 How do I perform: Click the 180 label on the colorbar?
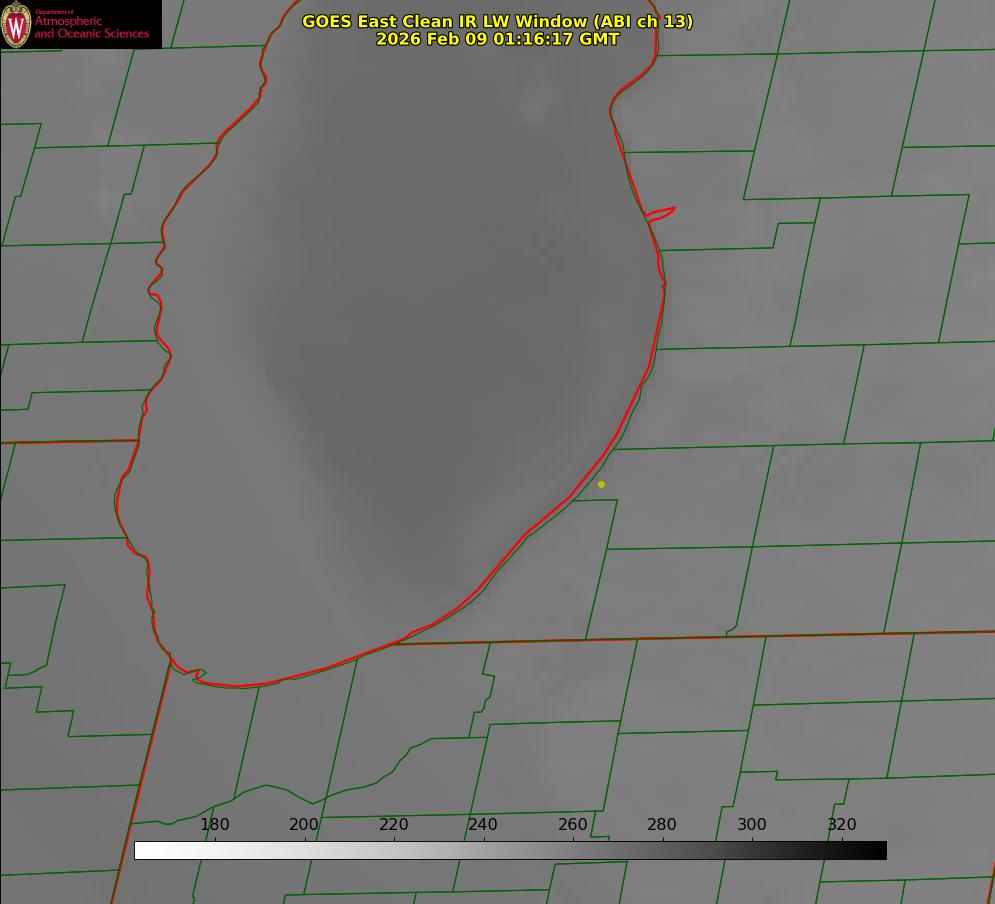[215, 824]
